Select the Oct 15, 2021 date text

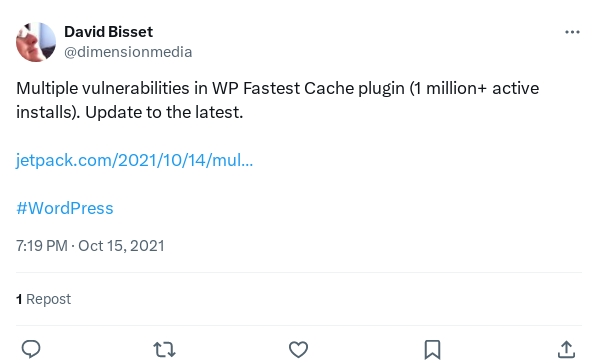point(121,246)
